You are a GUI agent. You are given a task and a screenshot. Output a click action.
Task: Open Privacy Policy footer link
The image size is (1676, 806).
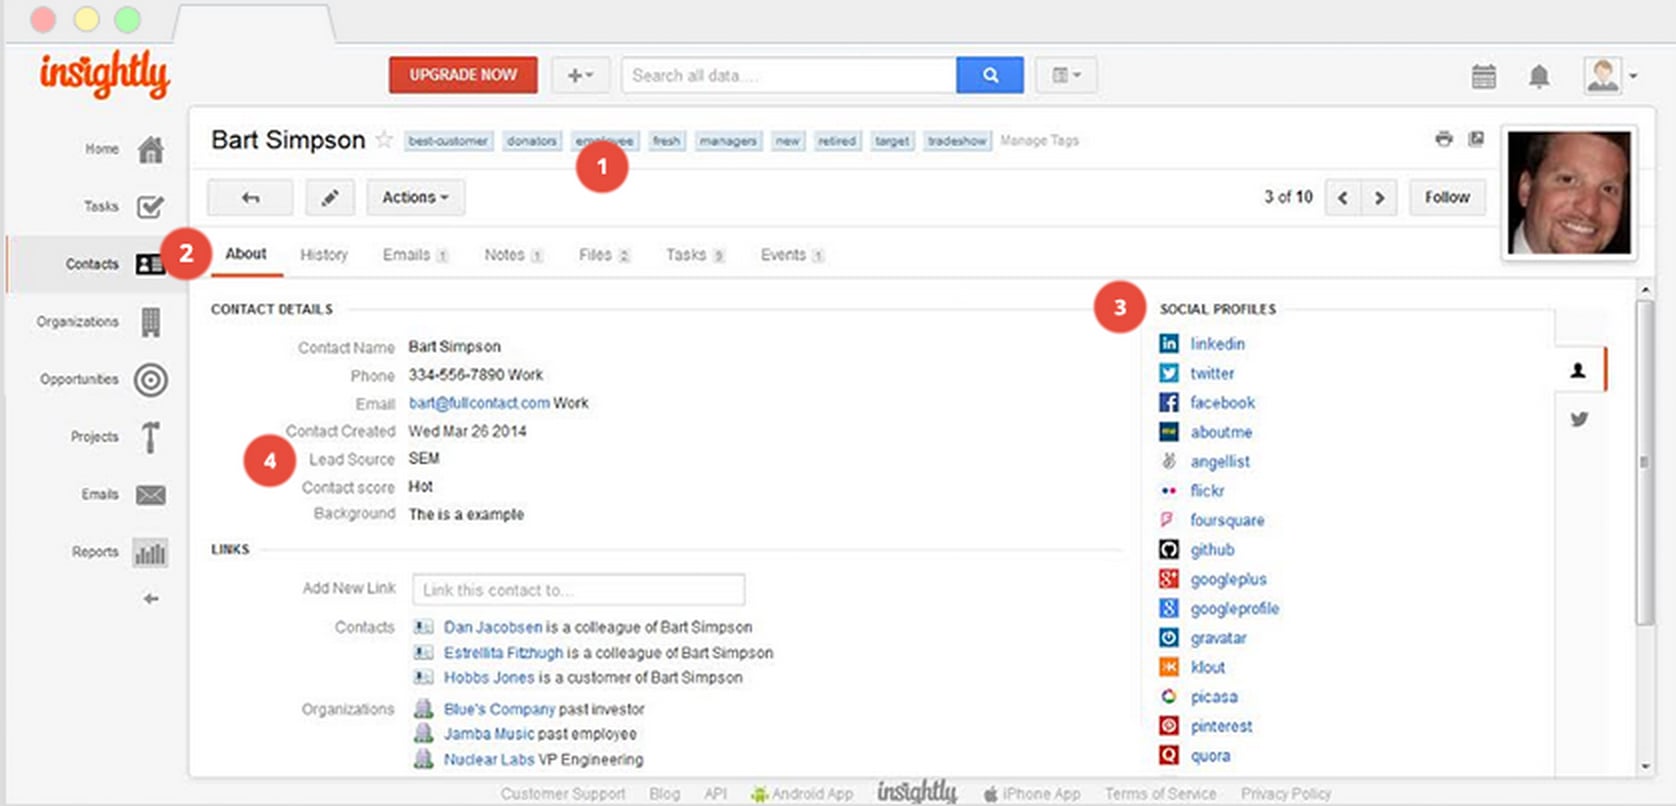click(1286, 794)
